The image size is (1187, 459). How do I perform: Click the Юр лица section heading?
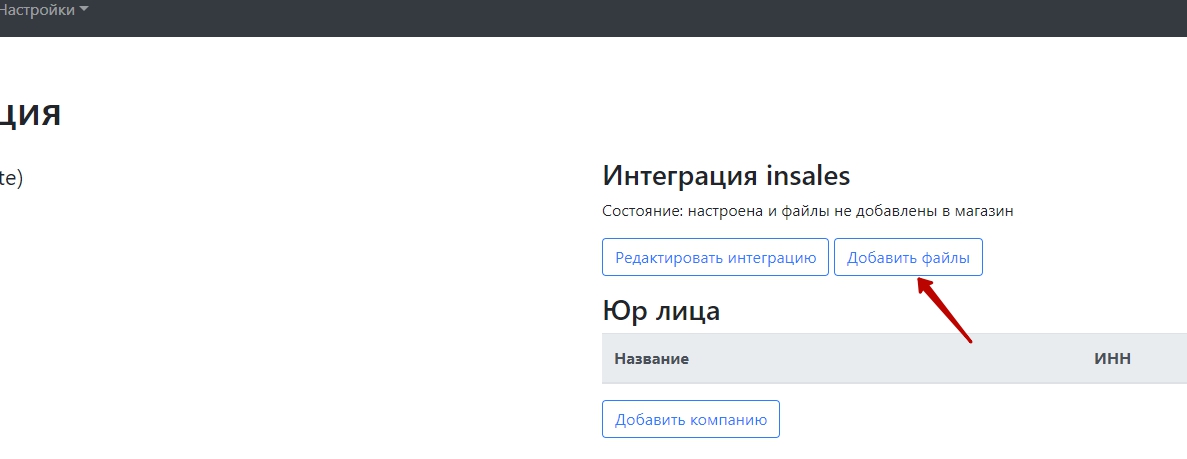click(661, 310)
